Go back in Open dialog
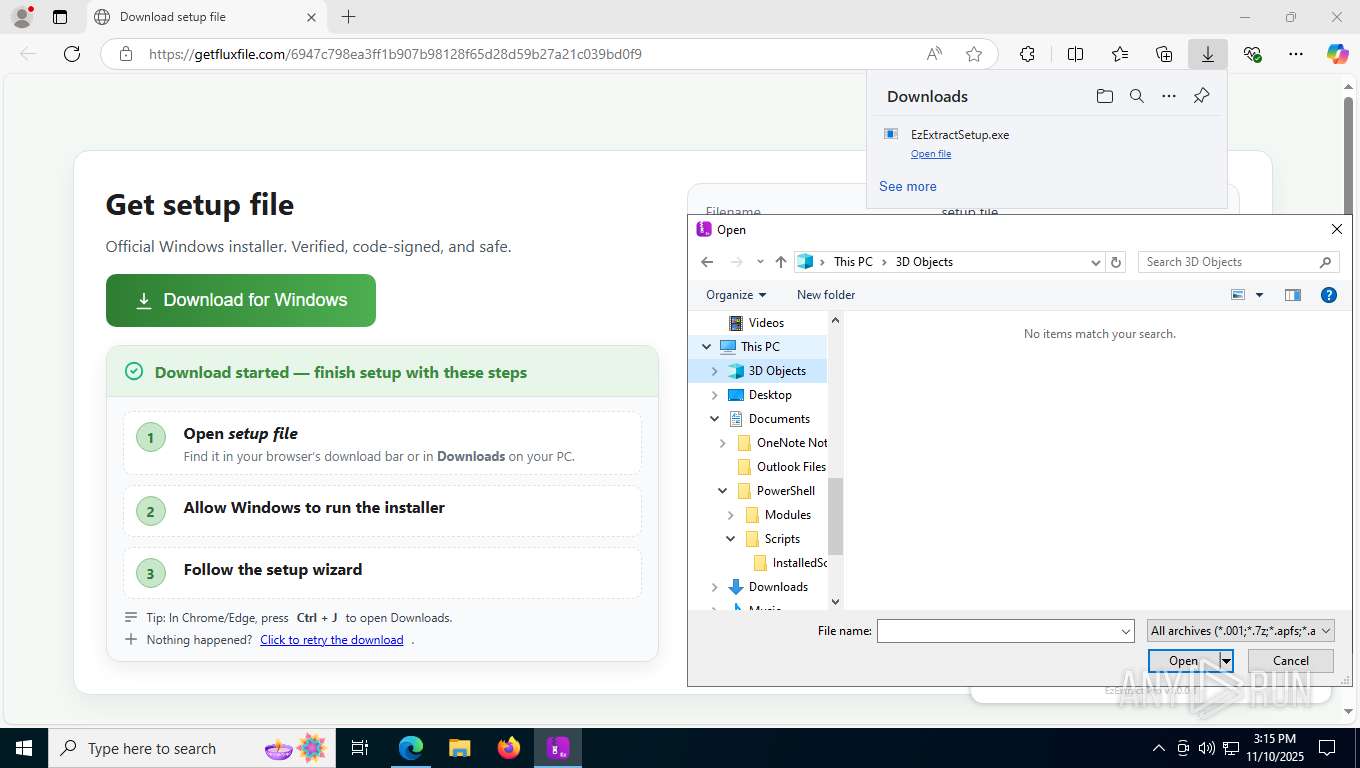 tap(707, 262)
